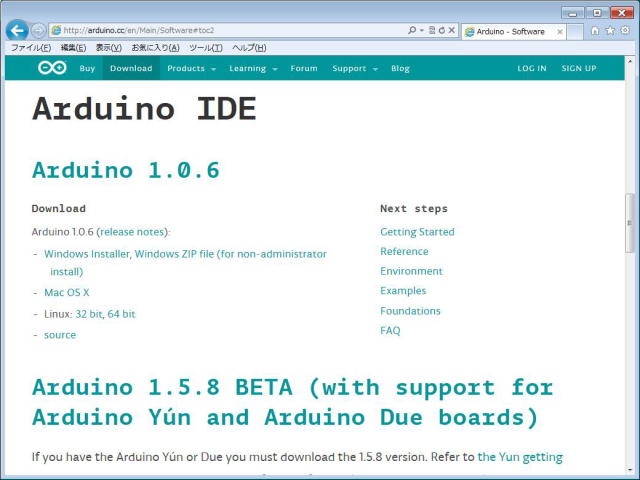
Task: Click the compatibility view icon
Action: [x=432, y=30]
